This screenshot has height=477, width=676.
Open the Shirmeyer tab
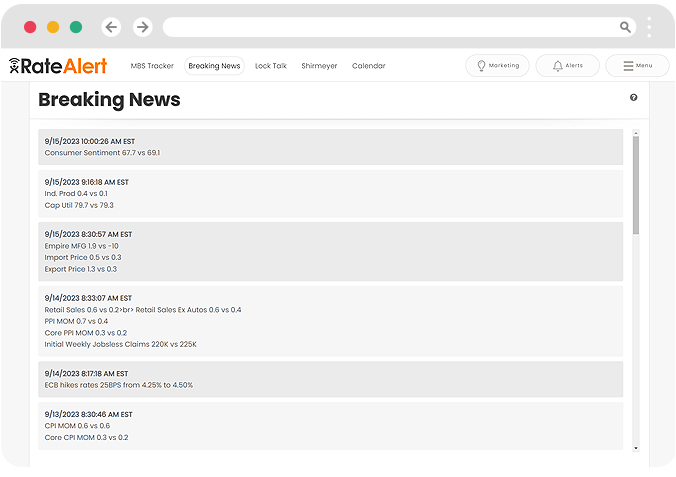tap(319, 66)
